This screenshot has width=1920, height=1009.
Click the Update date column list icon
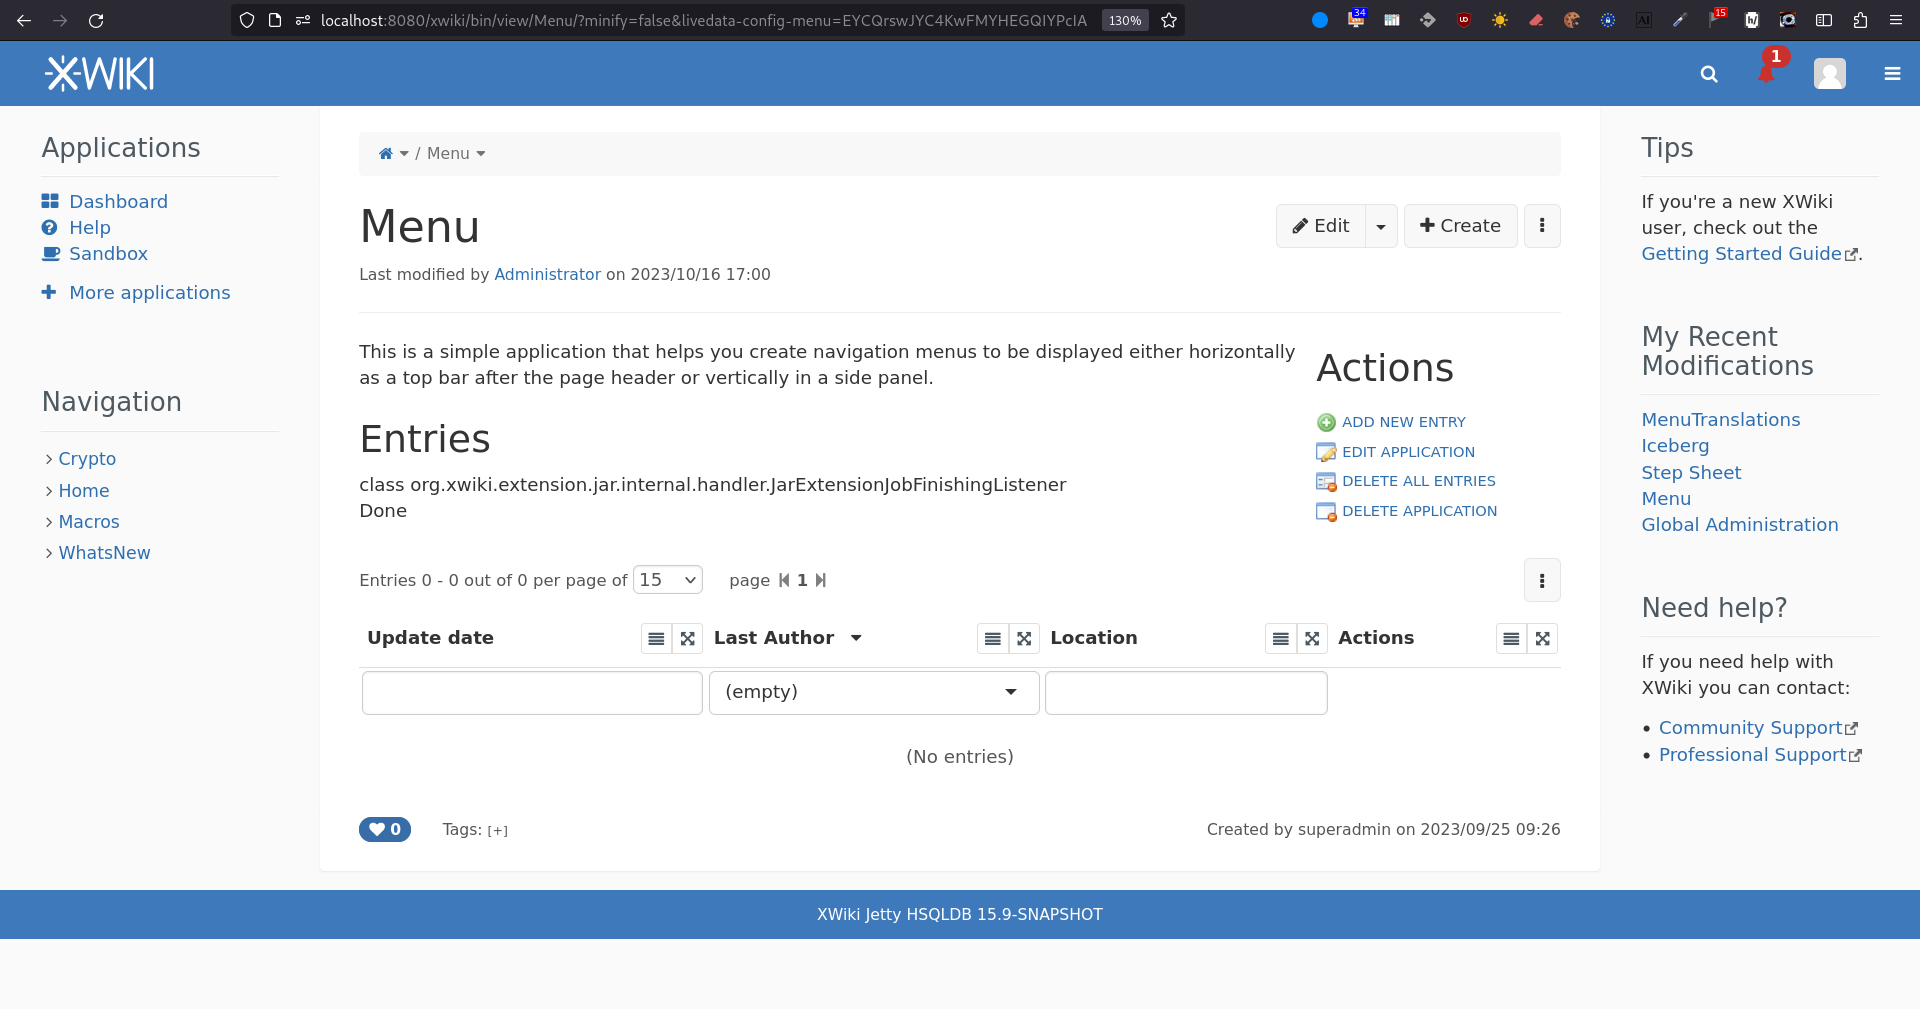pyautogui.click(x=656, y=638)
